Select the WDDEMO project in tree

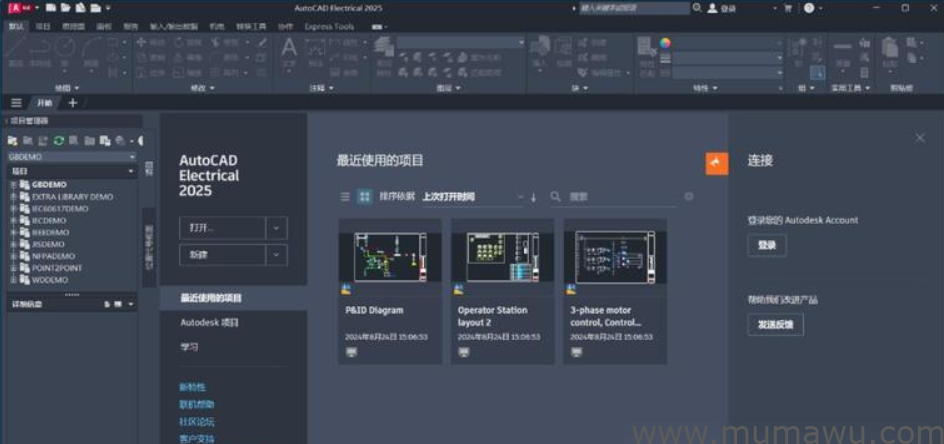coord(49,280)
